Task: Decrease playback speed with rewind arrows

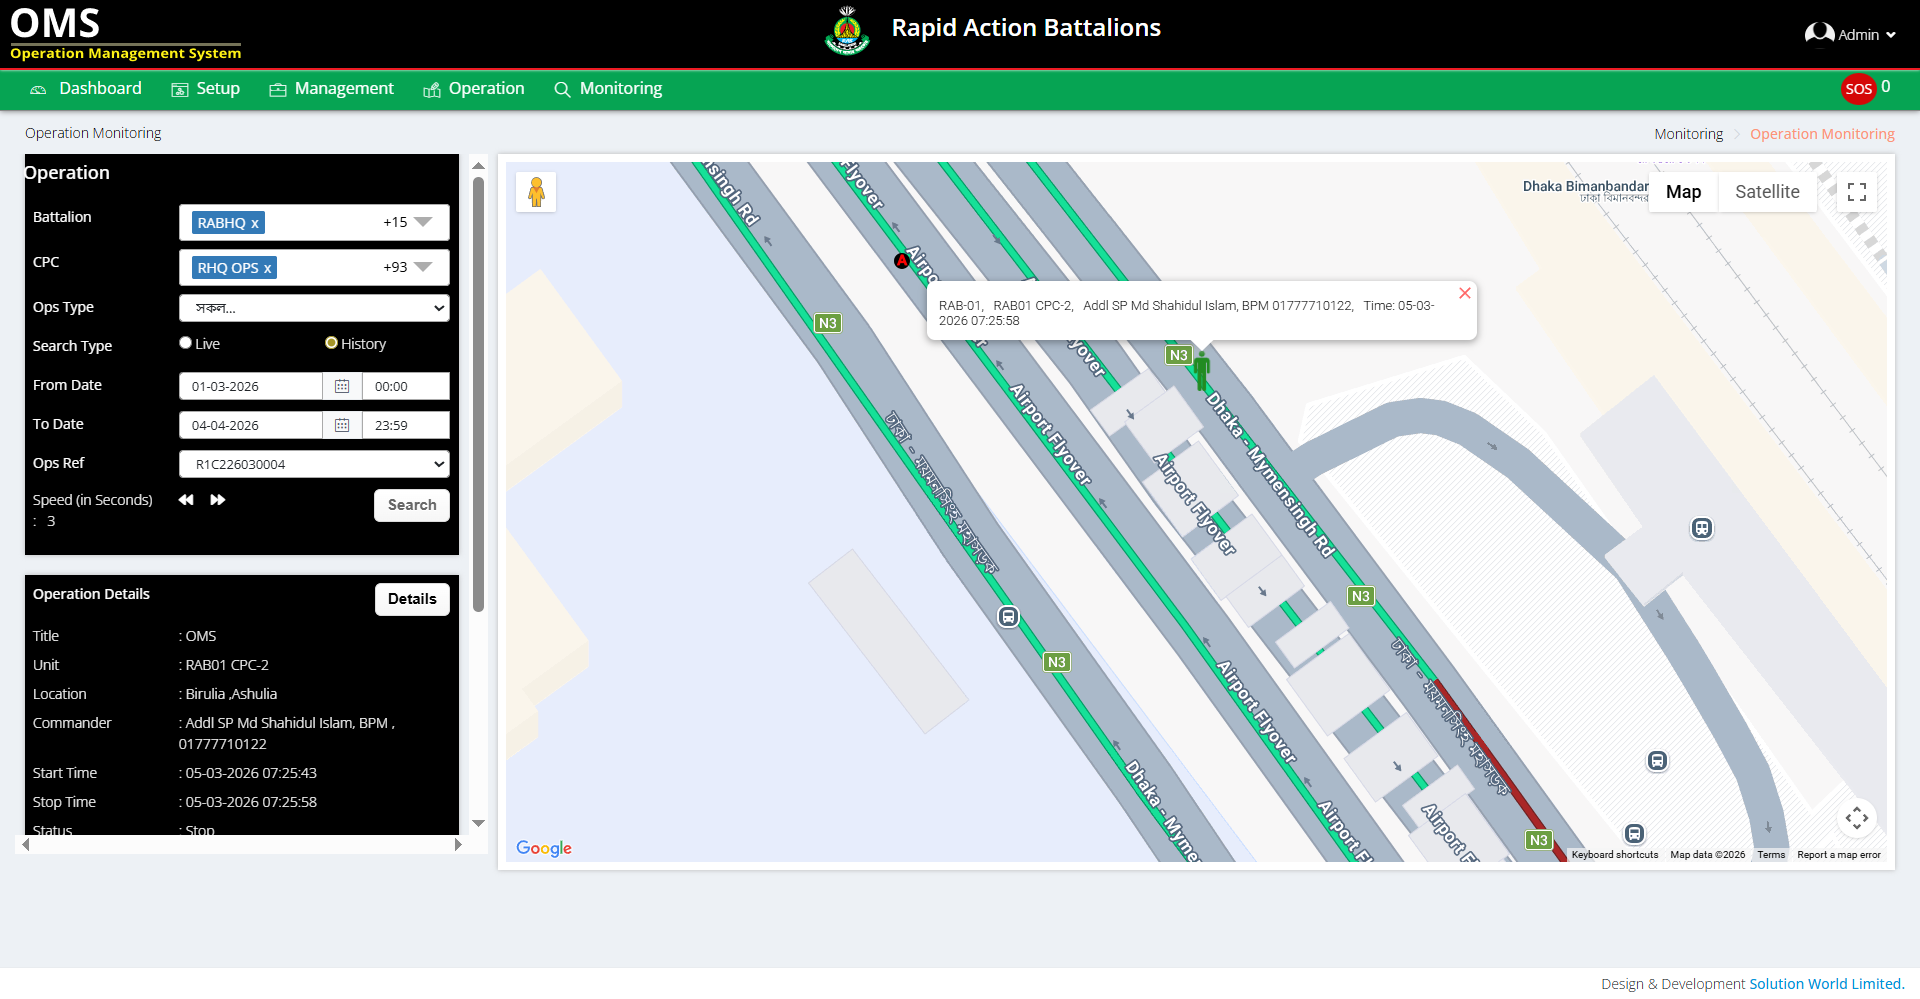Action: [x=186, y=500]
